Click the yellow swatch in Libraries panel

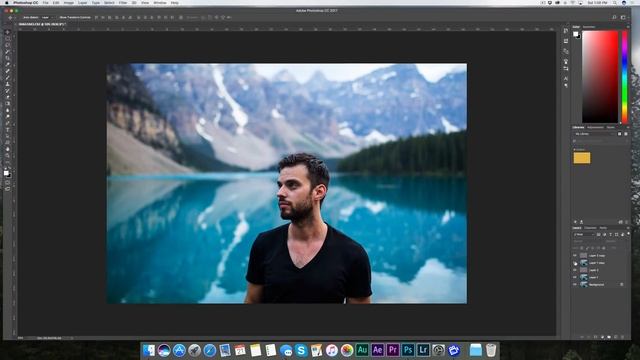click(x=582, y=158)
